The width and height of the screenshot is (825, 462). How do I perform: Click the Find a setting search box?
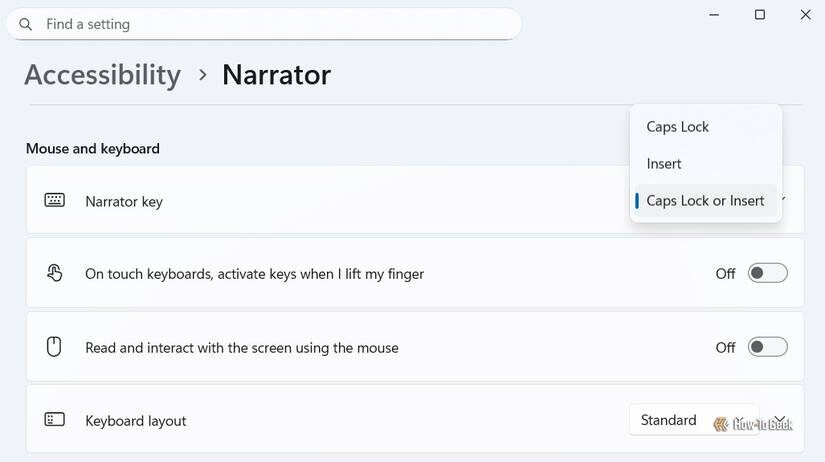pos(270,24)
